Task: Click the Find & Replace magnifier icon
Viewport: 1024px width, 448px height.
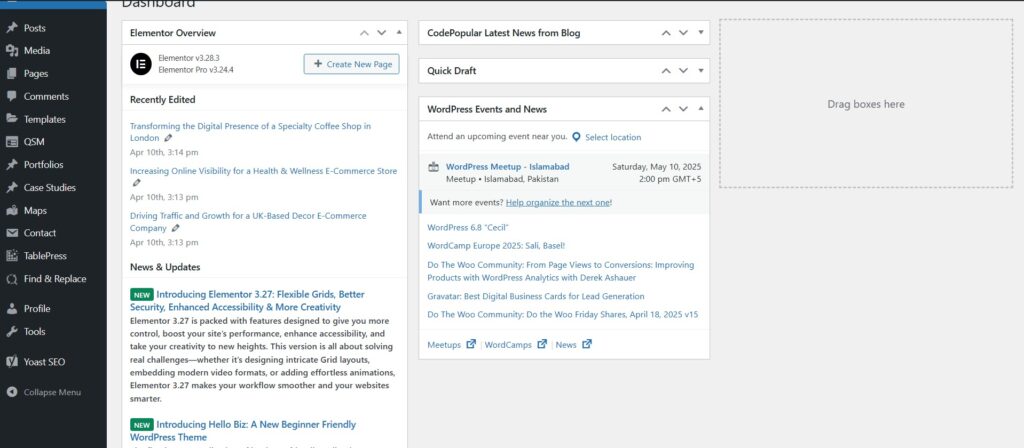Action: (12, 279)
